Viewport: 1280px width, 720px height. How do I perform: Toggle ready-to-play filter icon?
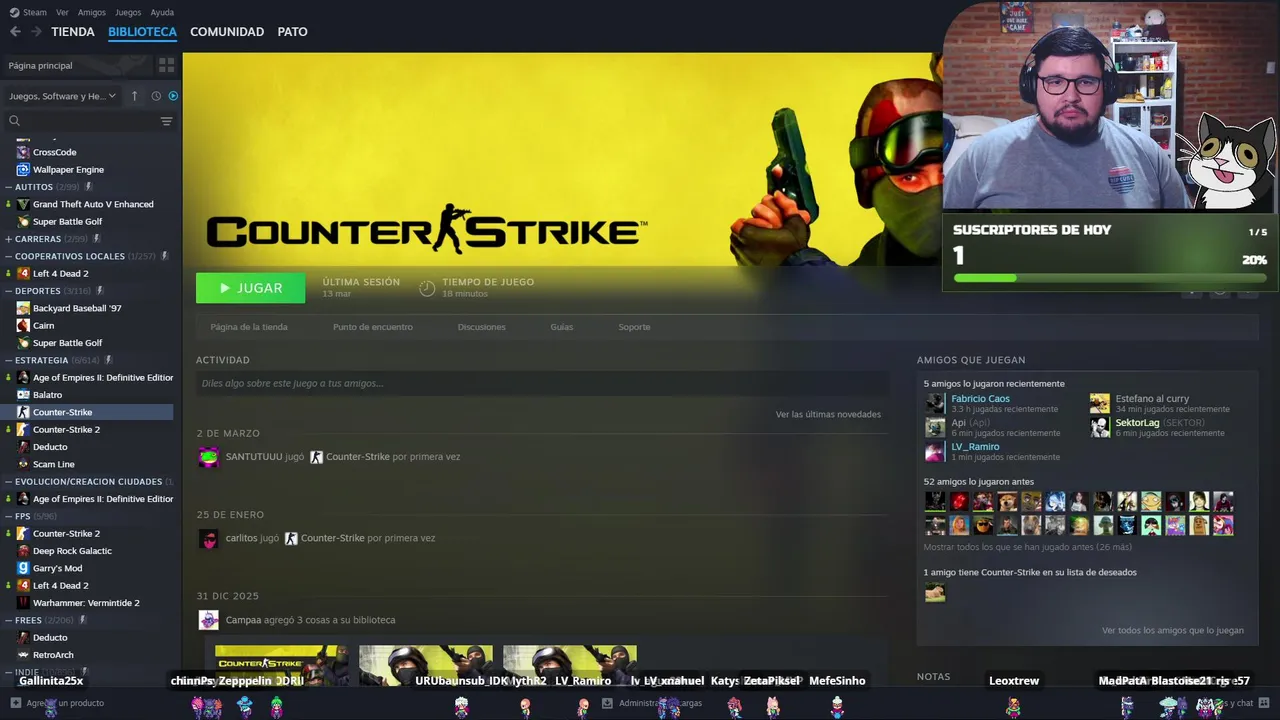[173, 96]
